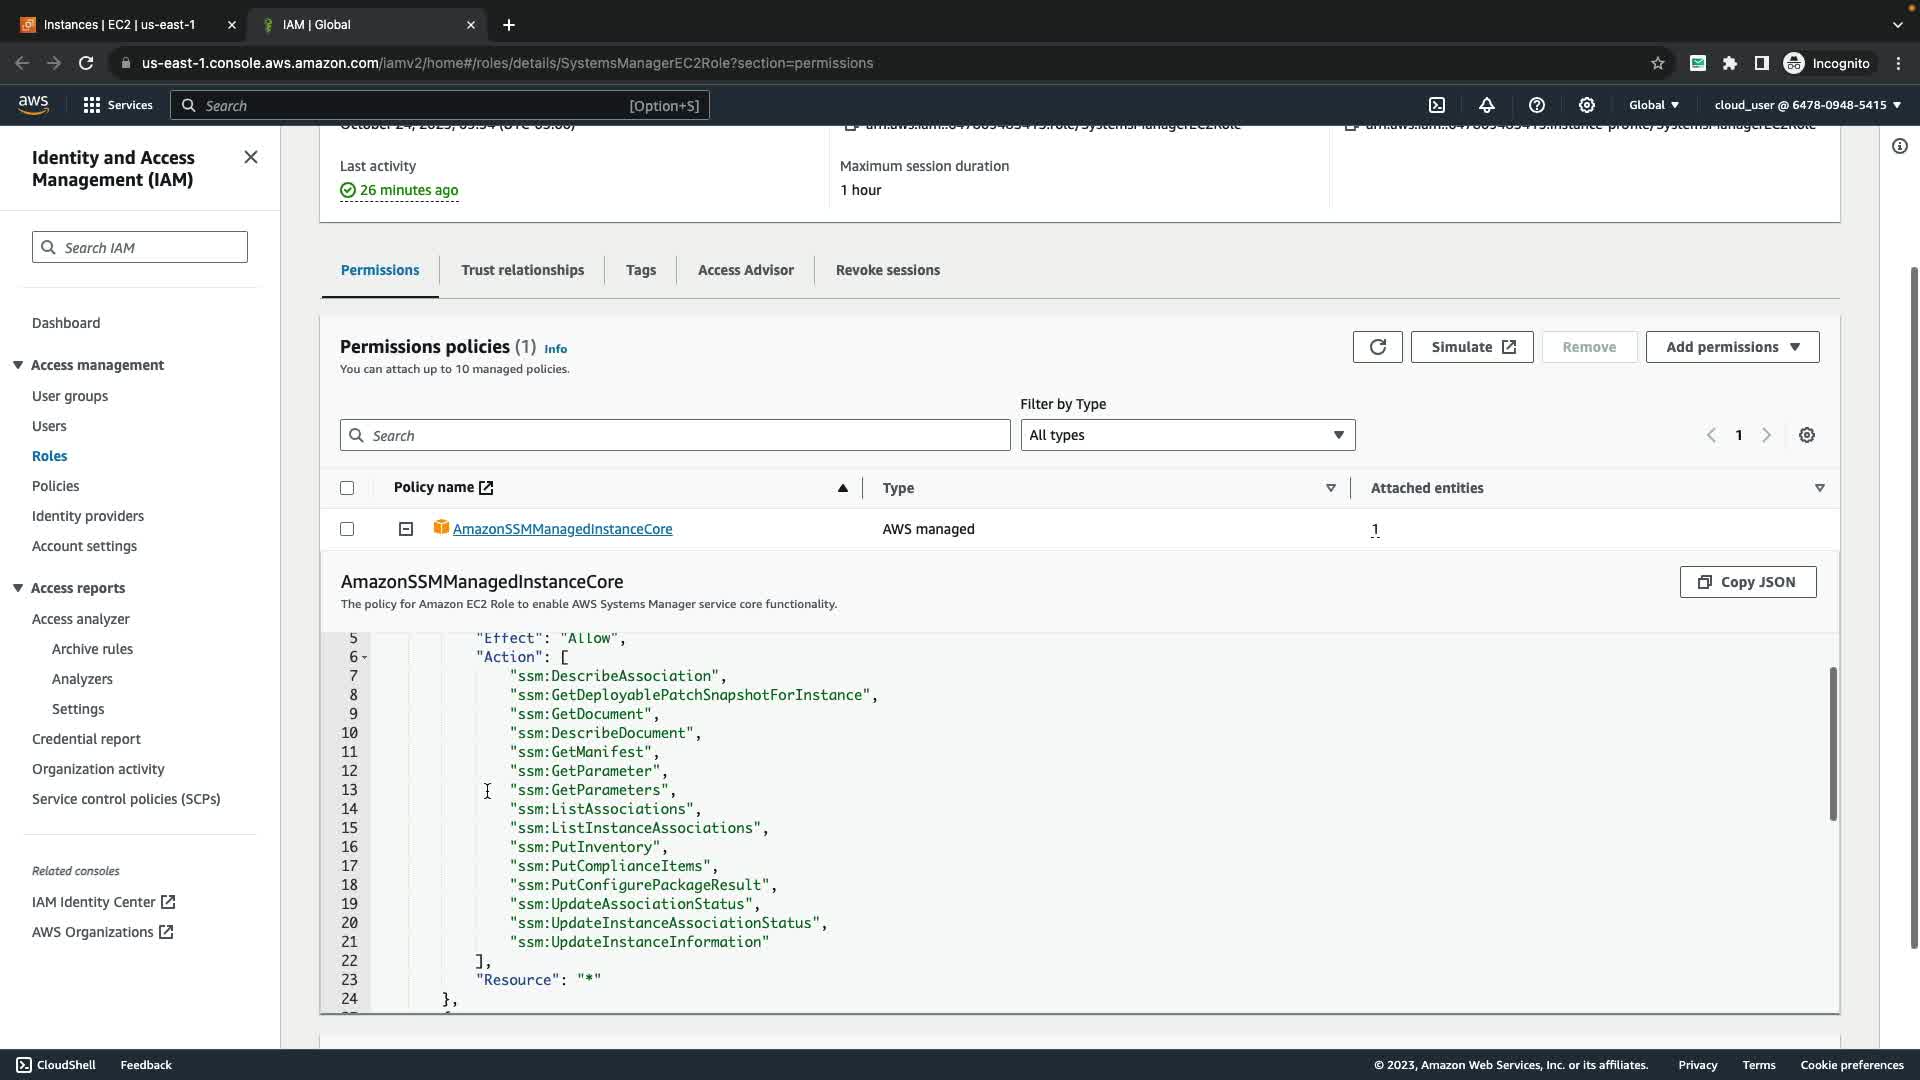The height and width of the screenshot is (1080, 1920).
Task: Open CloudShell icon in top navigation bar
Action: [x=1437, y=105]
